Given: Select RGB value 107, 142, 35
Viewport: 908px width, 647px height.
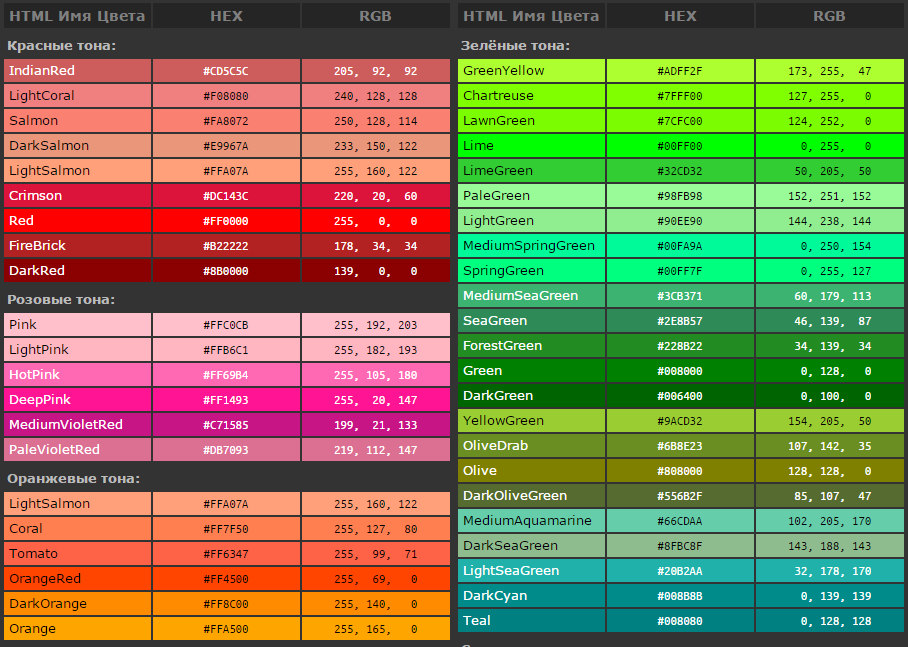Looking at the screenshot, I should [x=829, y=446].
